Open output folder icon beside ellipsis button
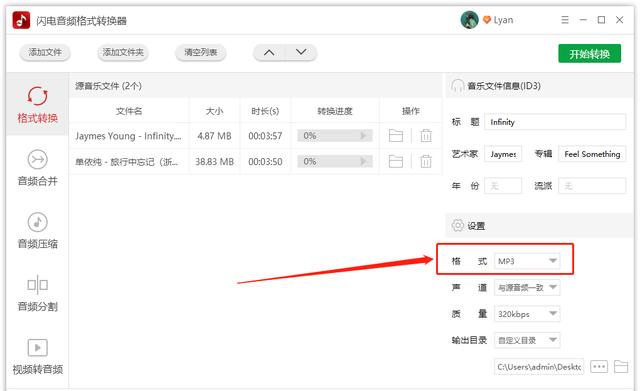The image size is (640, 391). coord(621,367)
